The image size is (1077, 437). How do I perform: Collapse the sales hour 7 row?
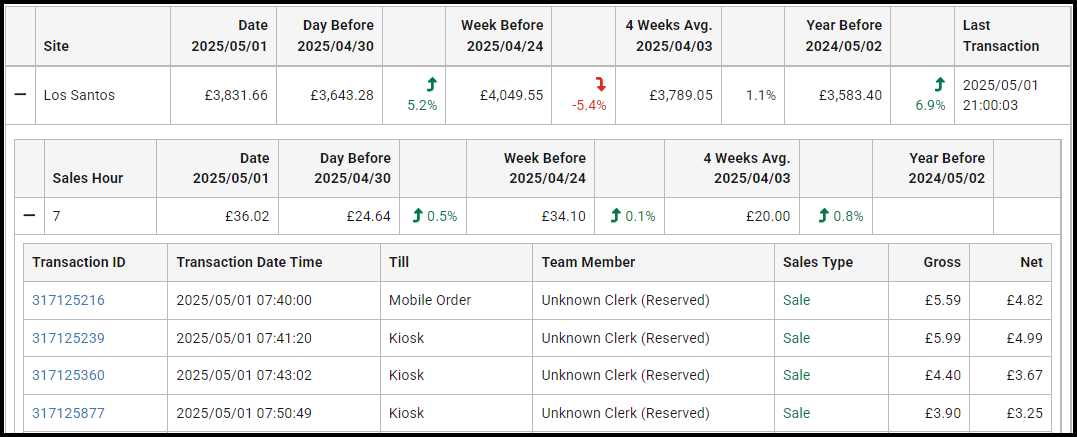pos(30,216)
